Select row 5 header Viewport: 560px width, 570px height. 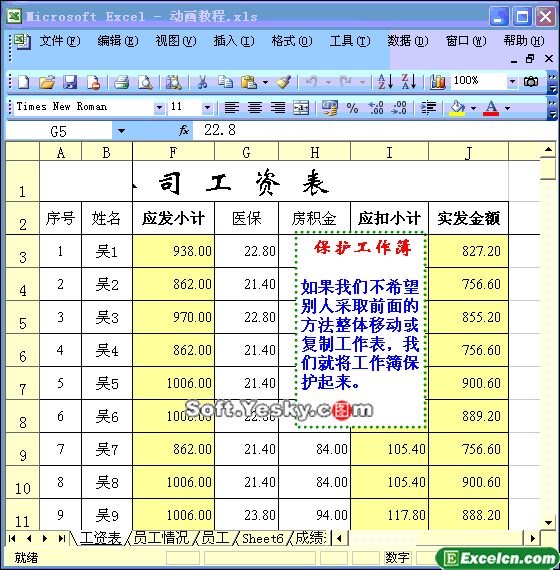(23, 317)
